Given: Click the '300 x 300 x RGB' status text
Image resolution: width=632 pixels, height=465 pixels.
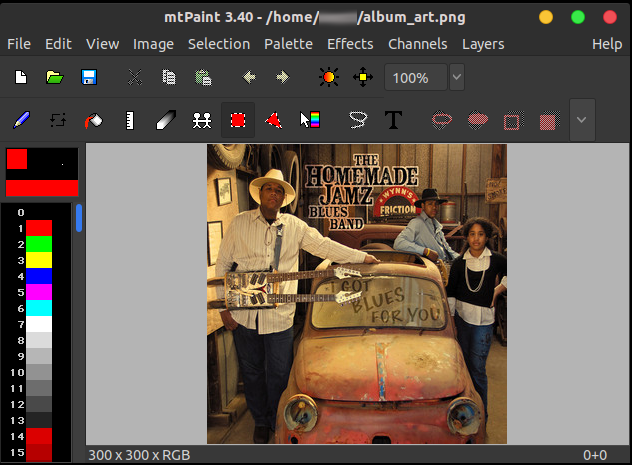Looking at the screenshot, I should (139, 455).
